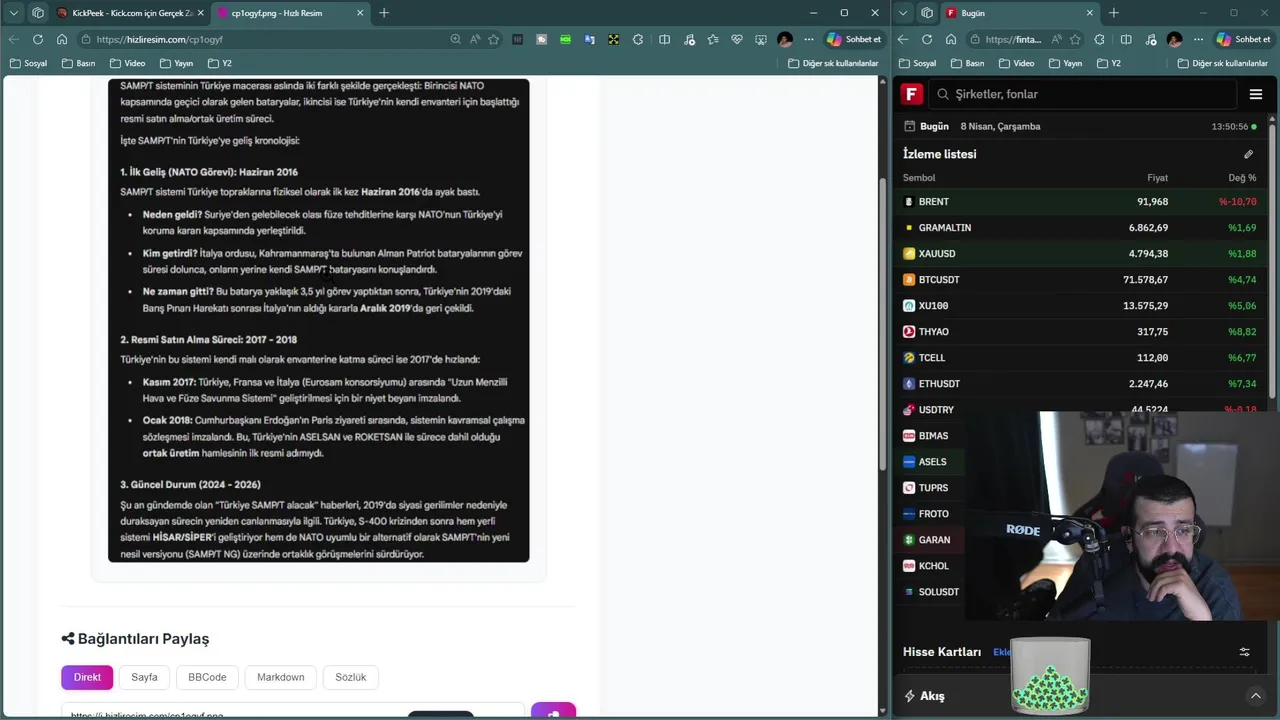Click back arrow in right browser window

(x=903, y=39)
